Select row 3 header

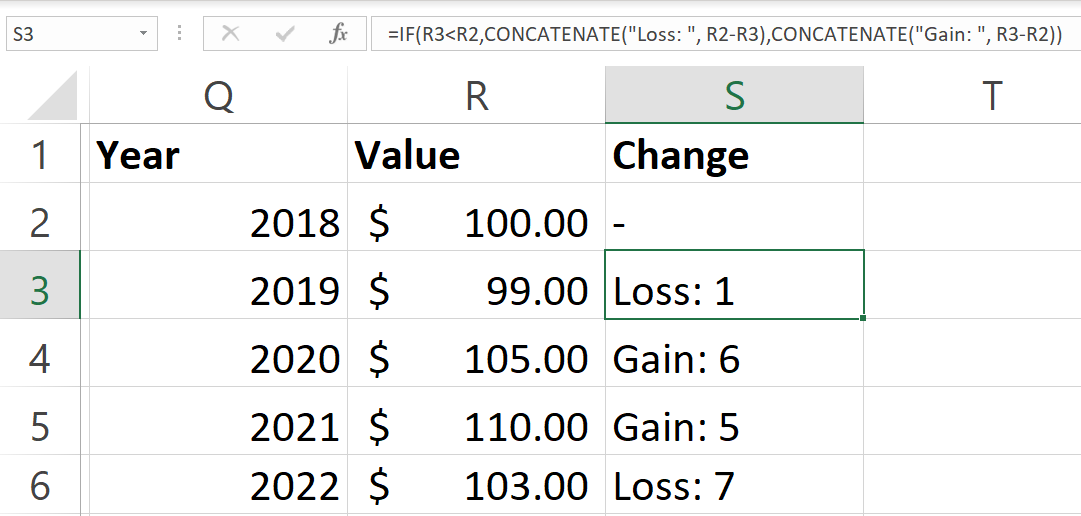pyautogui.click(x=40, y=284)
